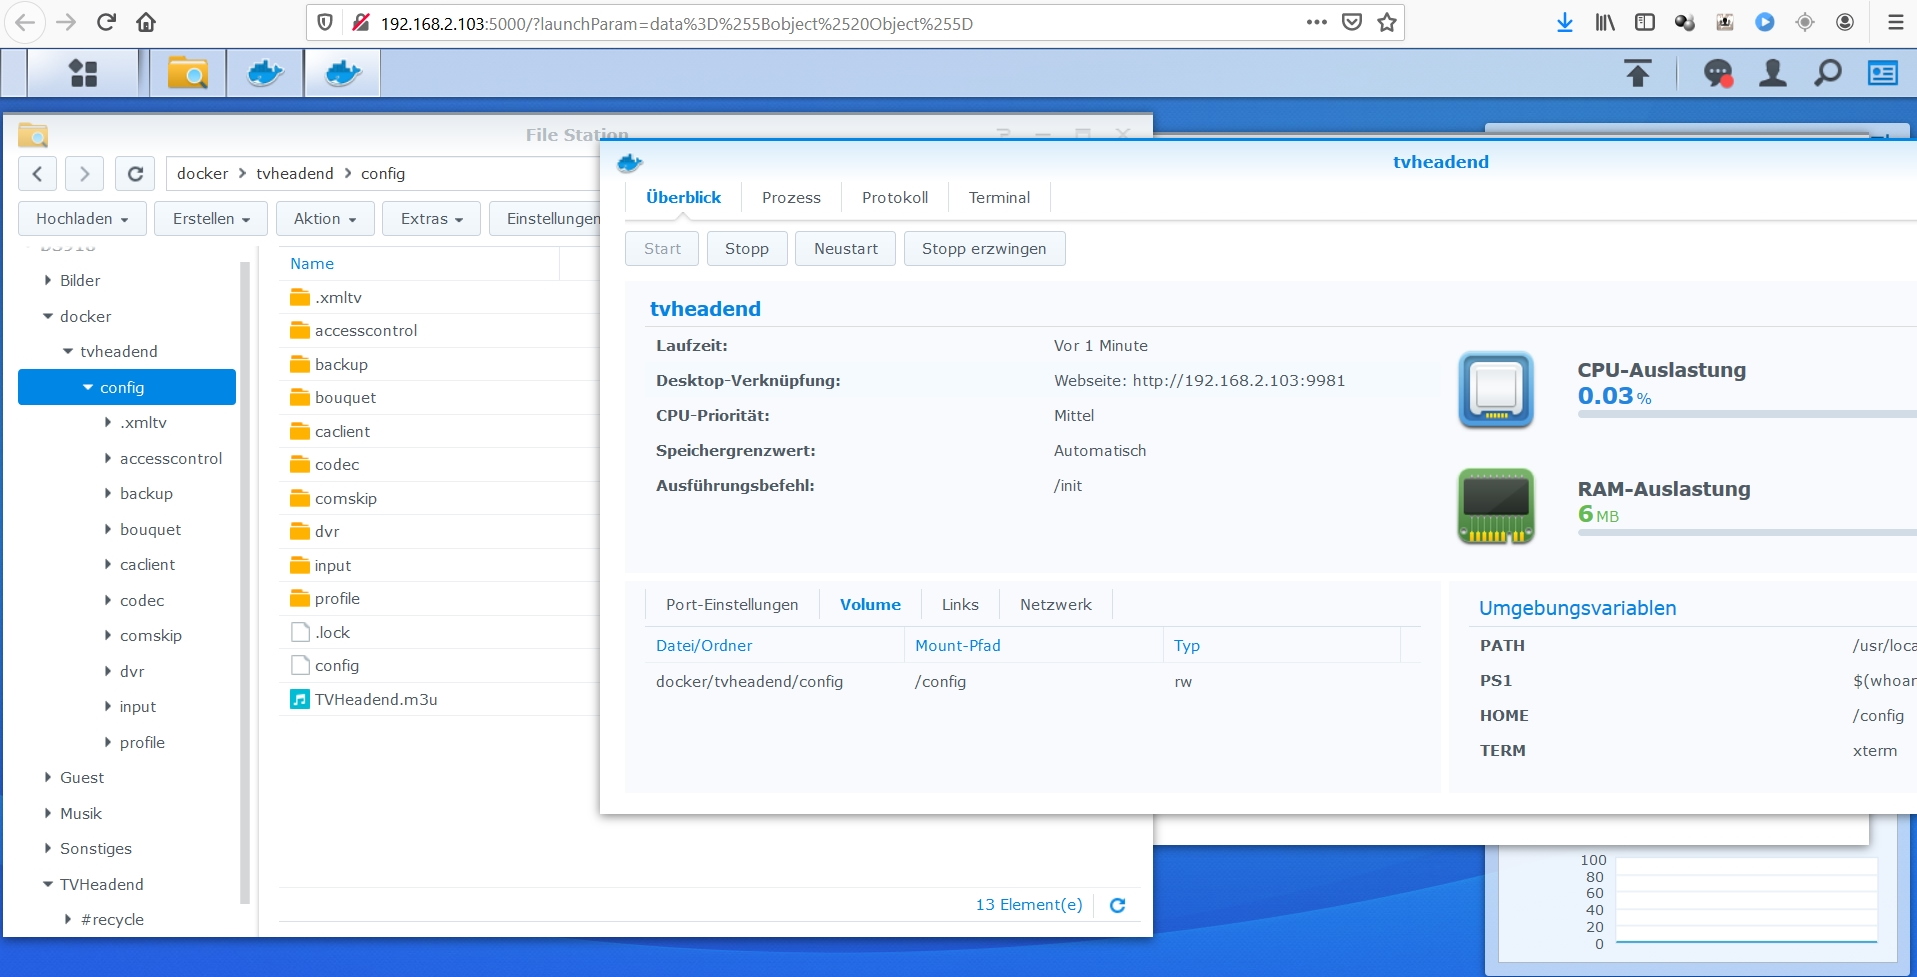
Task: Open the browser home page button
Action: [146, 22]
